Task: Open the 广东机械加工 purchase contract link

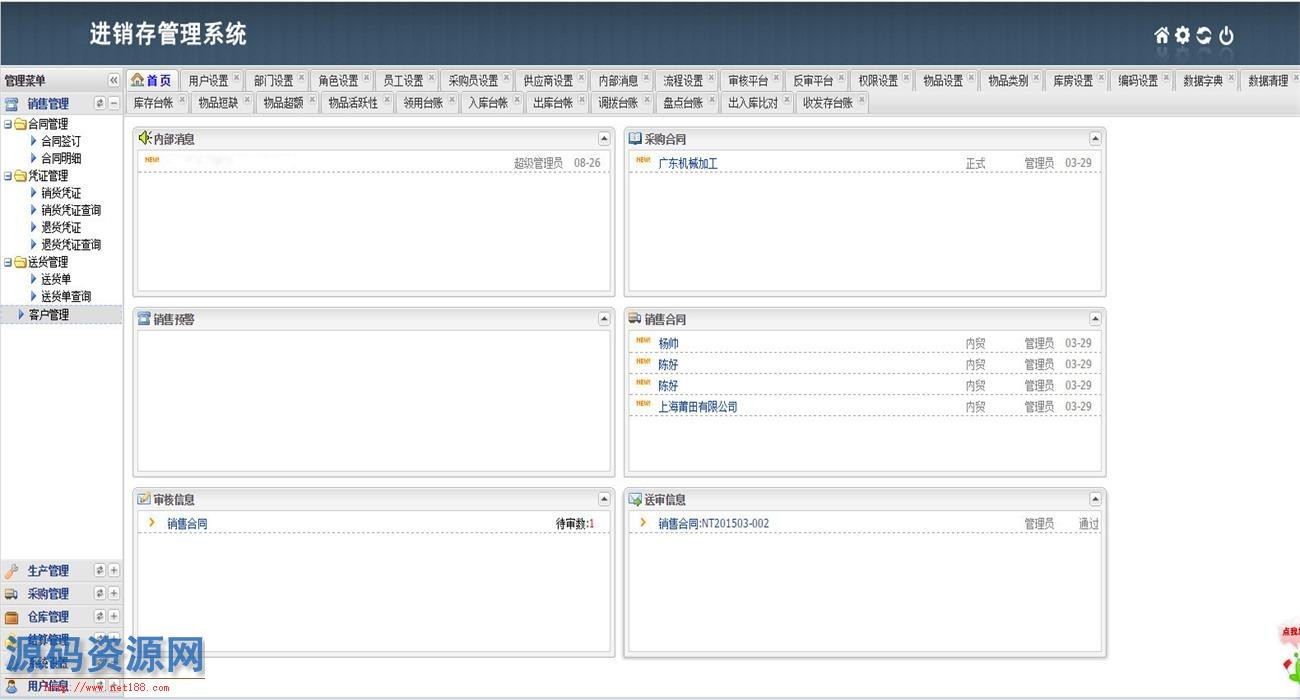Action: pyautogui.click(x=687, y=163)
